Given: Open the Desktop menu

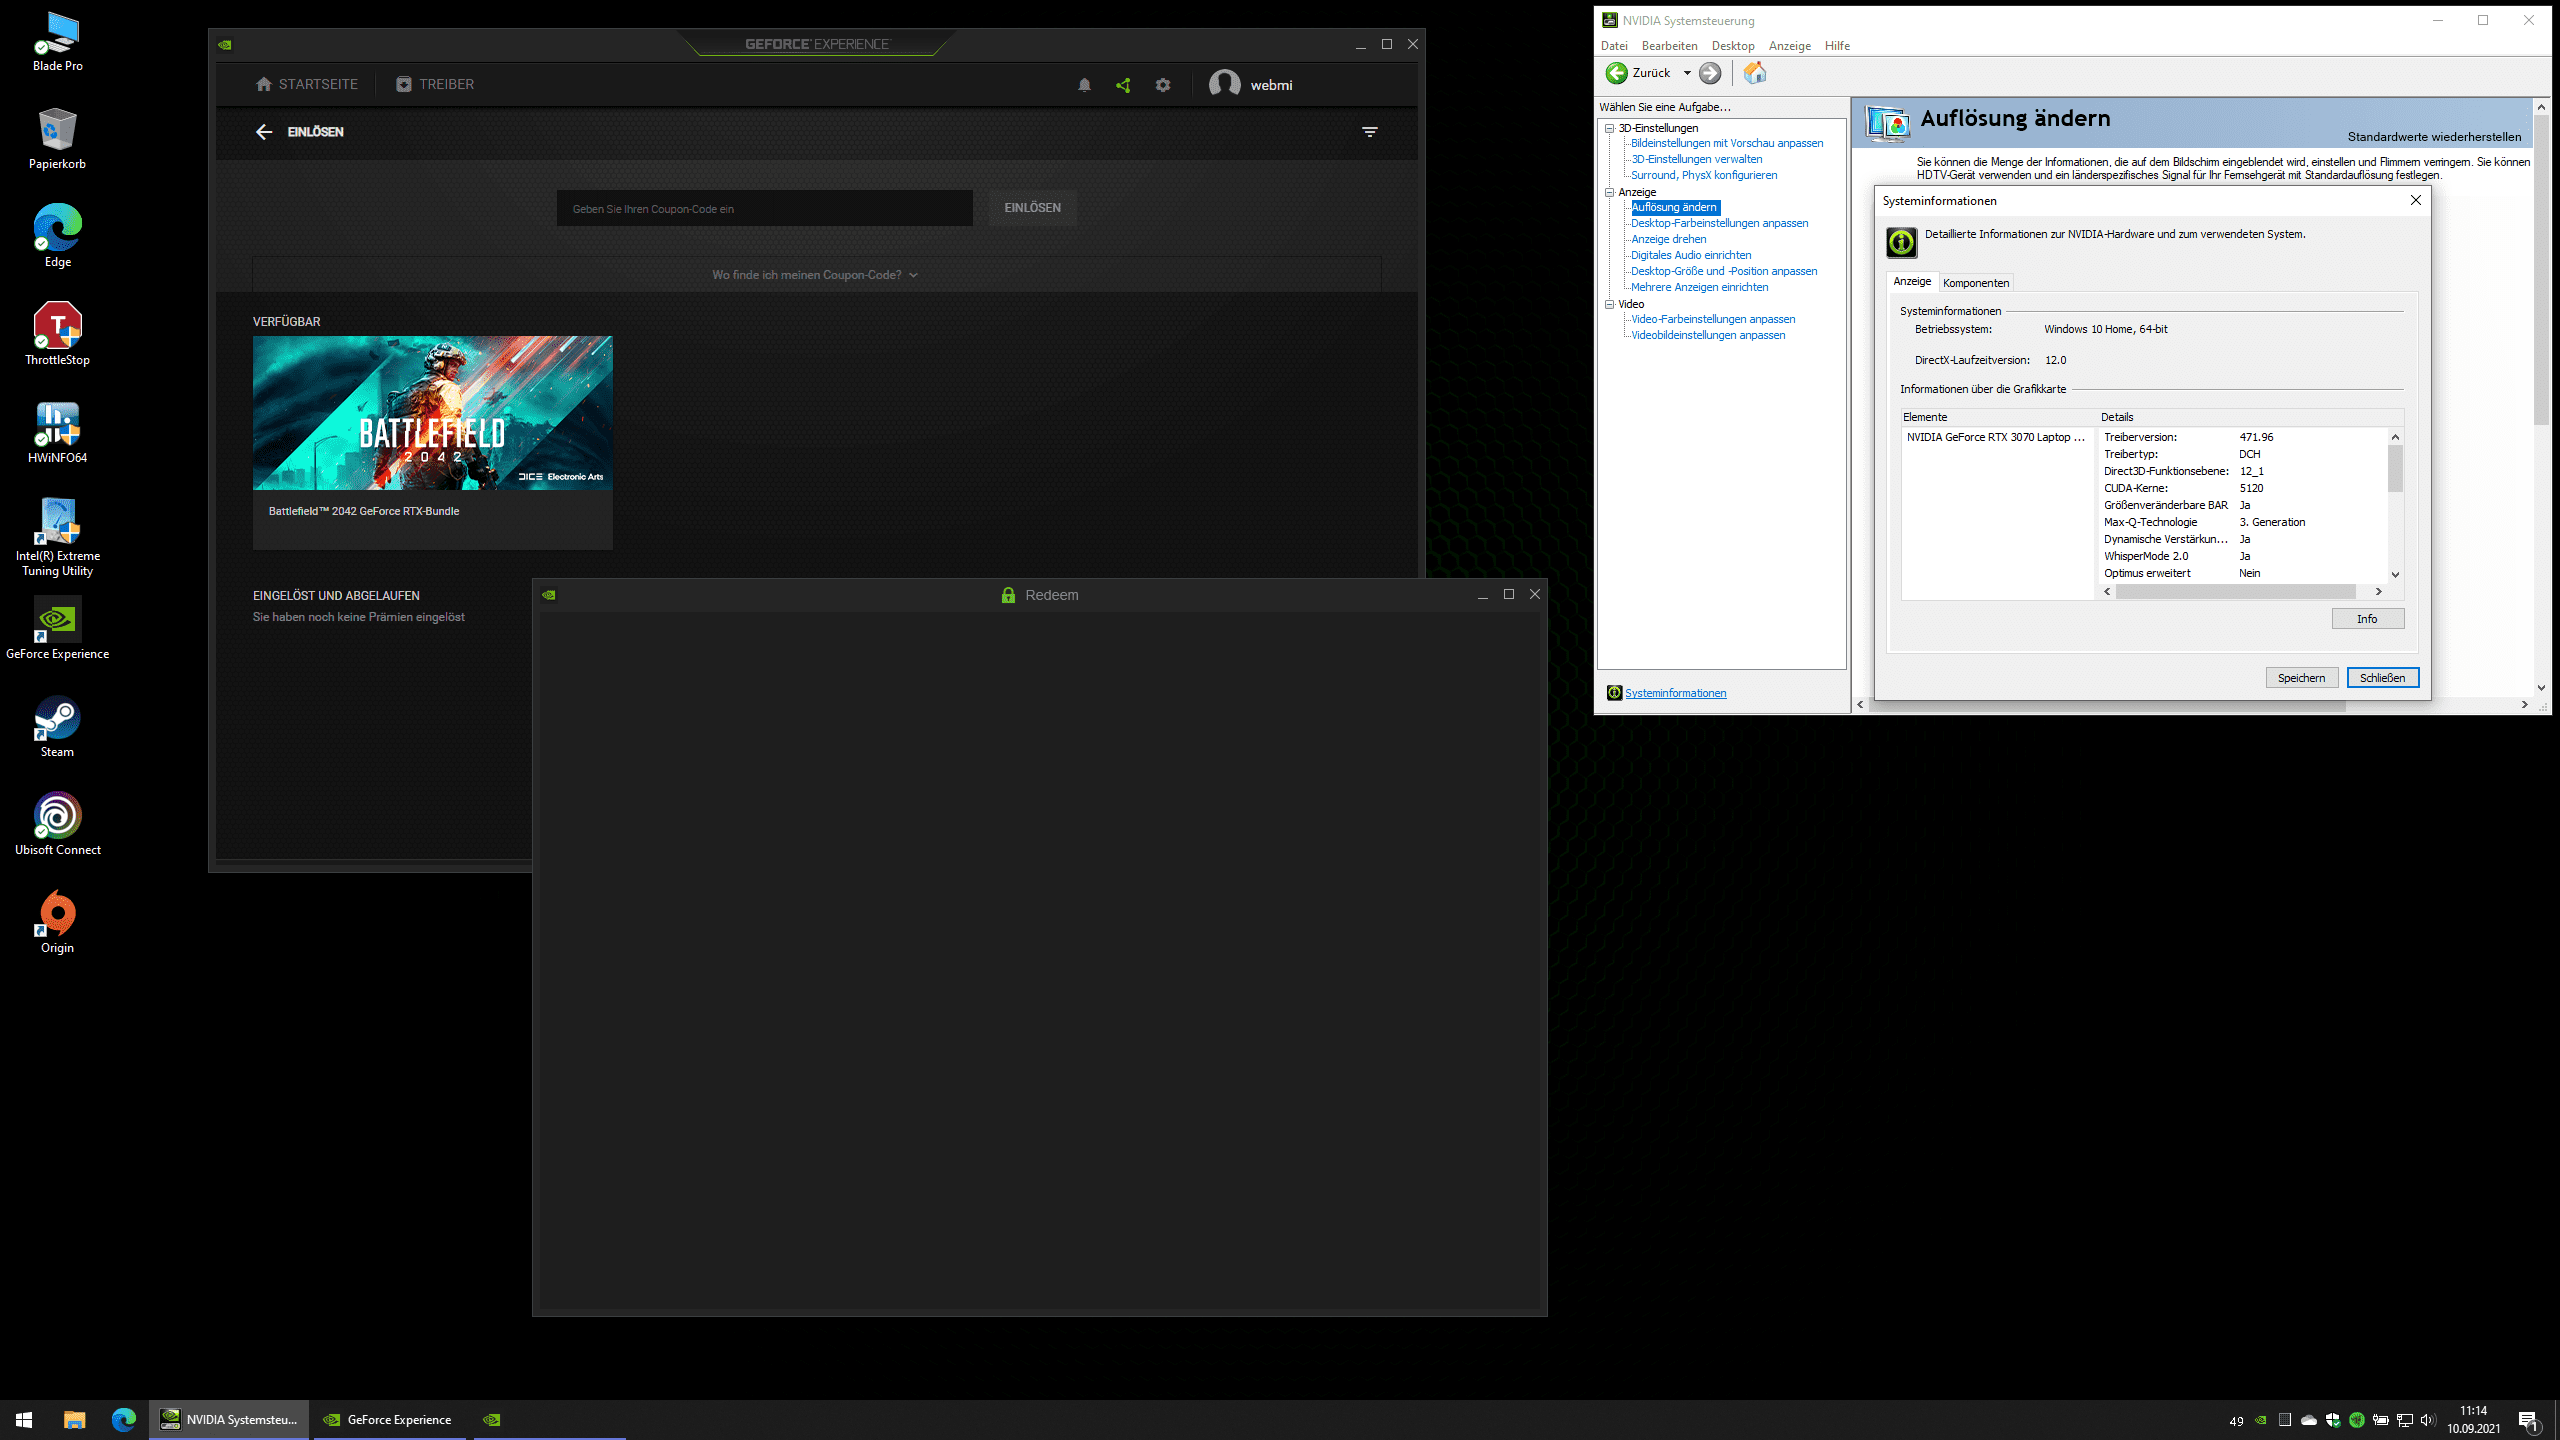Looking at the screenshot, I should pos(1733,46).
